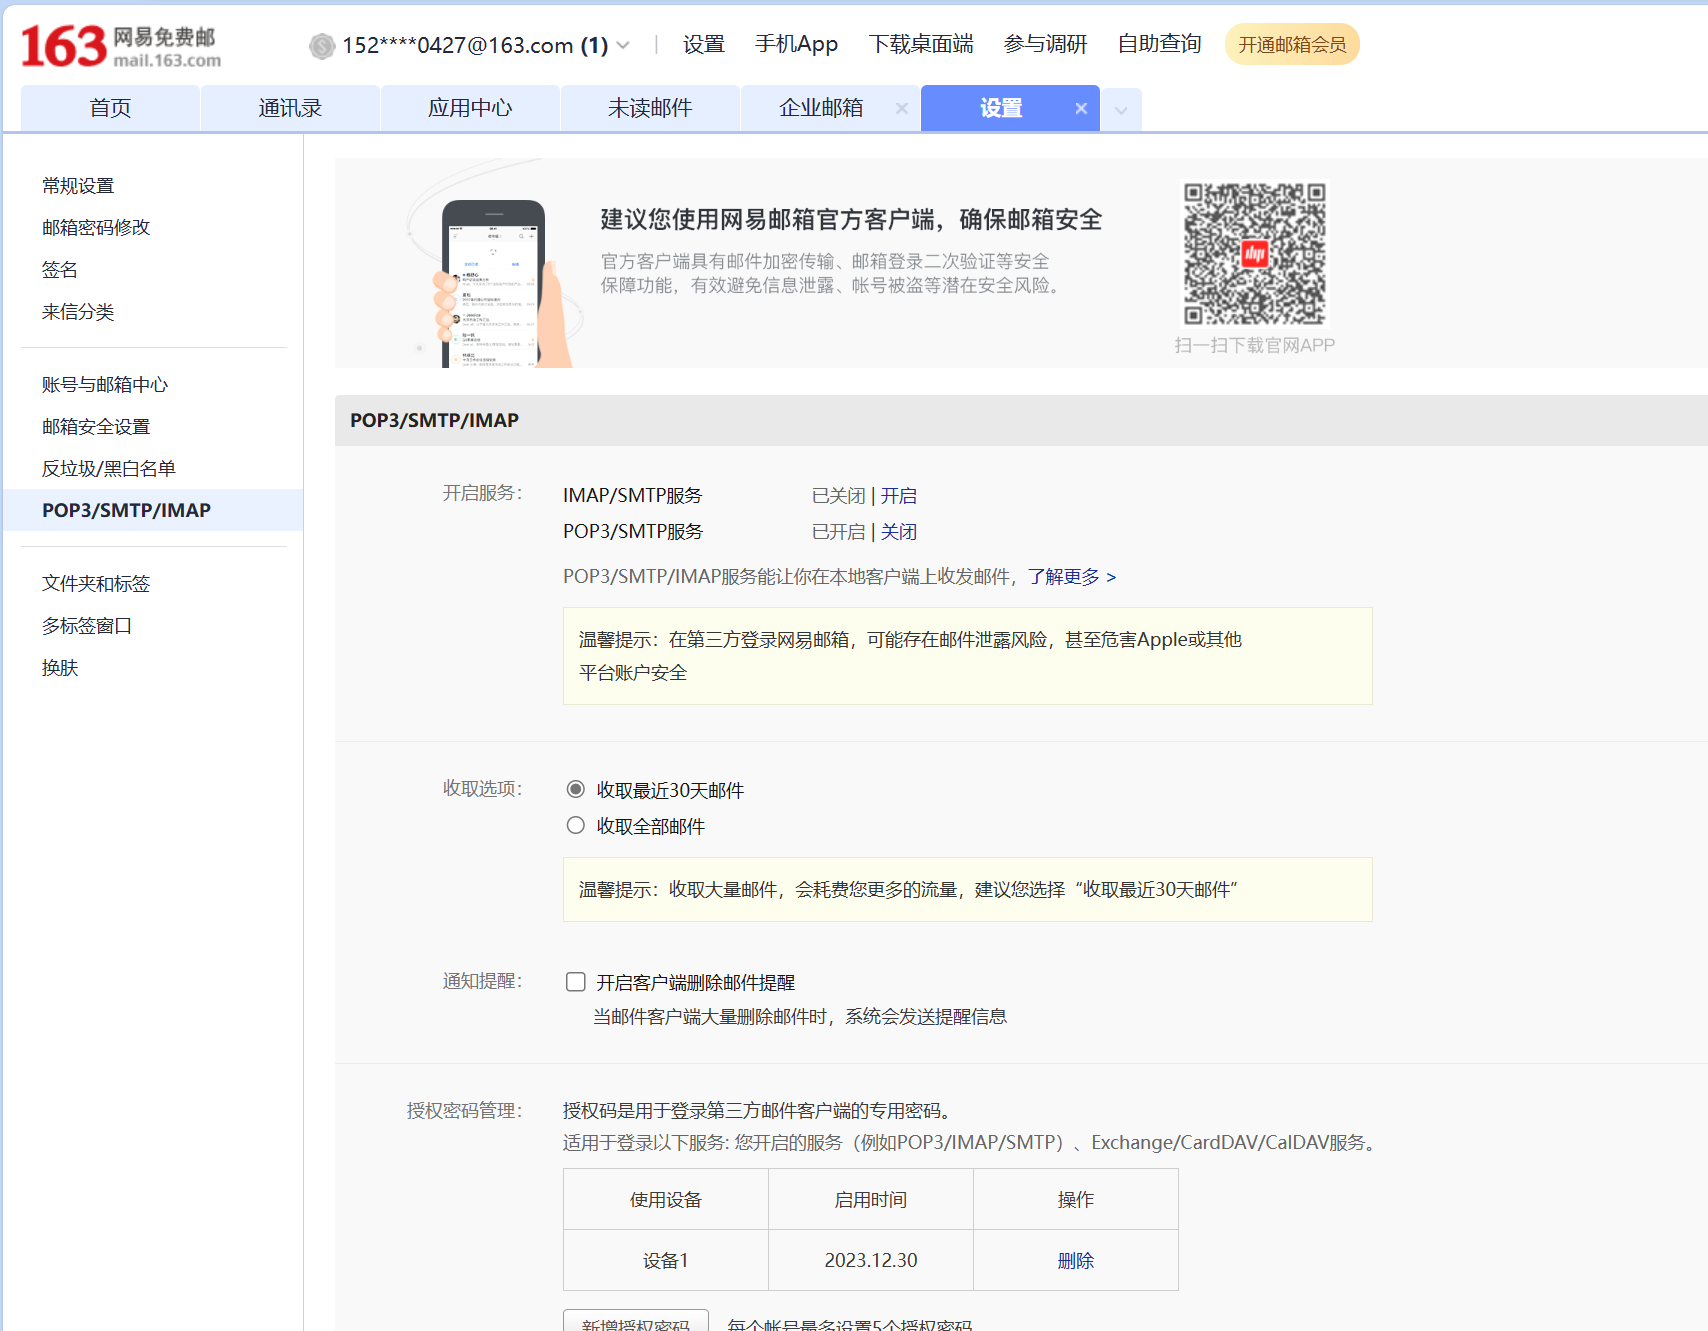Screen dimensions: 1708x1331
Task: Disable POP3/SMTP service via 关闭
Action: pos(898,532)
